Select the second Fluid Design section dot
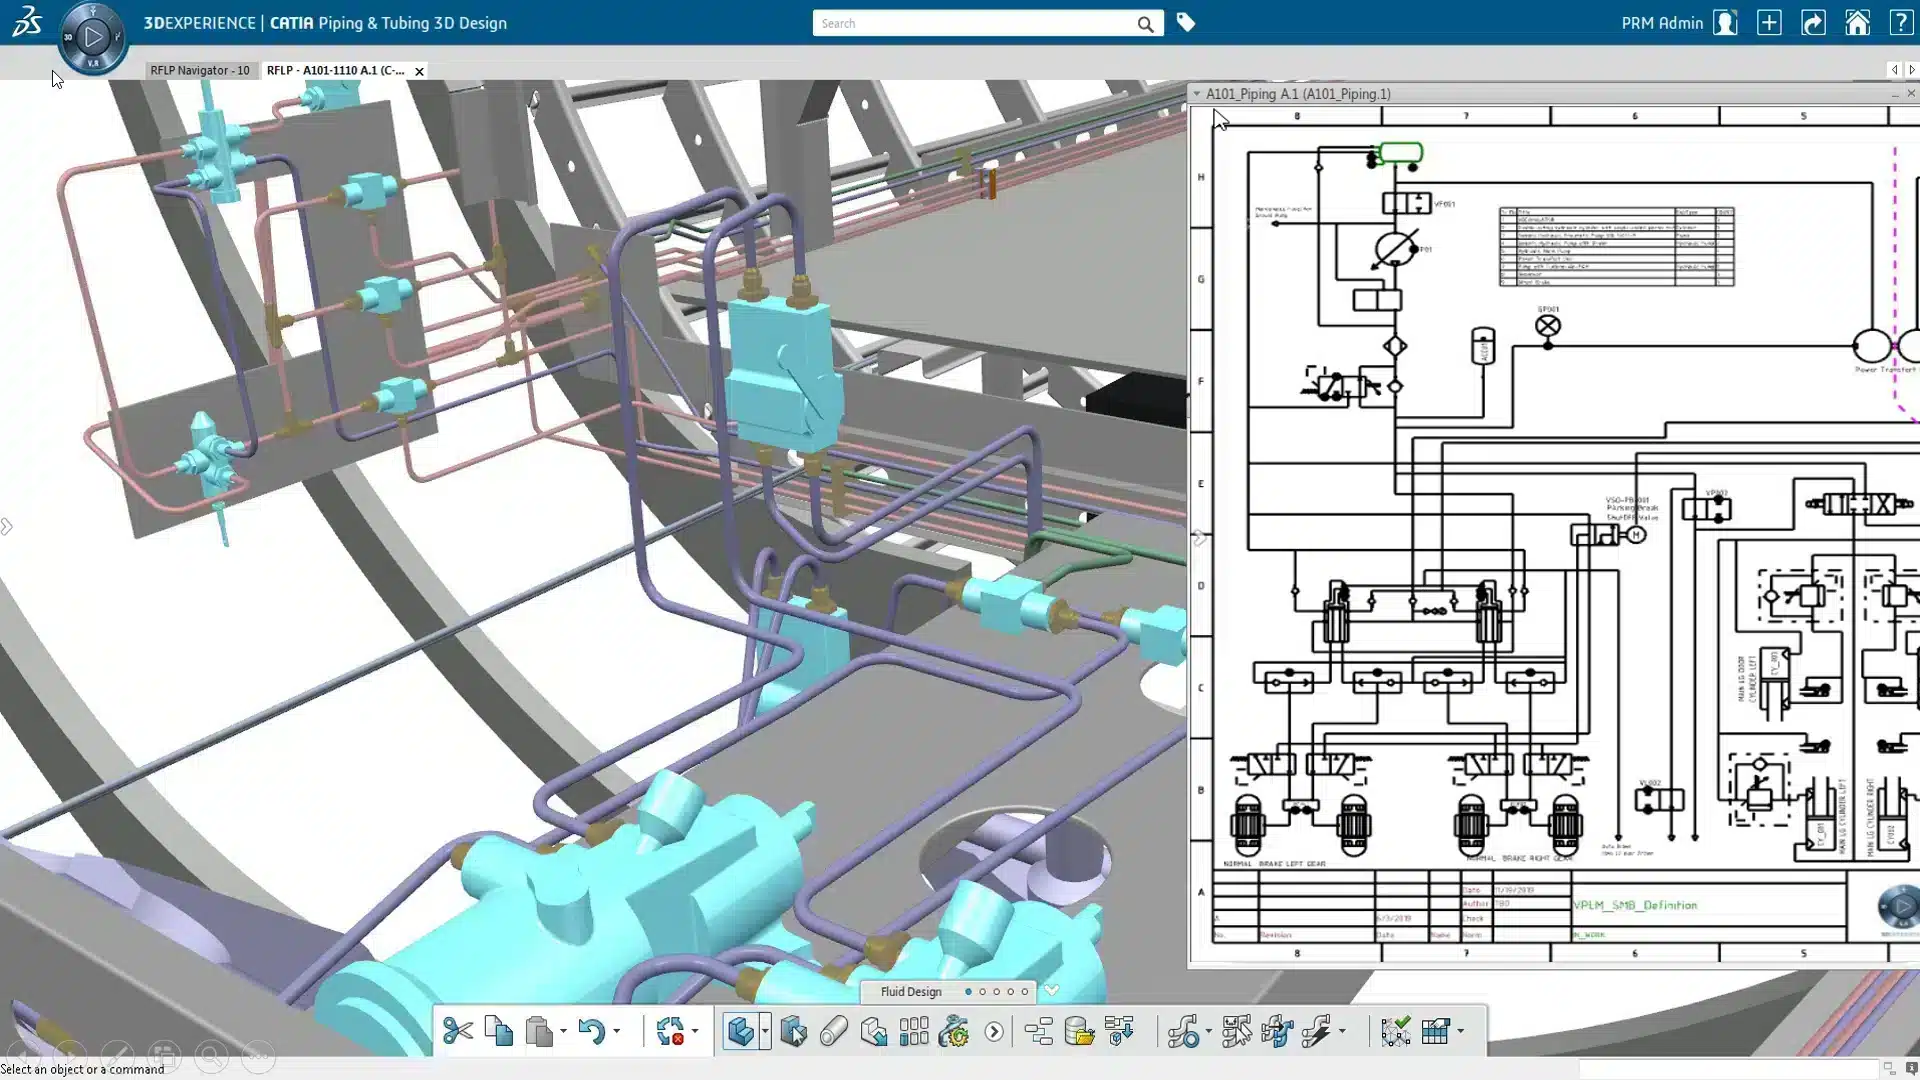Image resolution: width=1920 pixels, height=1080 pixels. point(983,992)
